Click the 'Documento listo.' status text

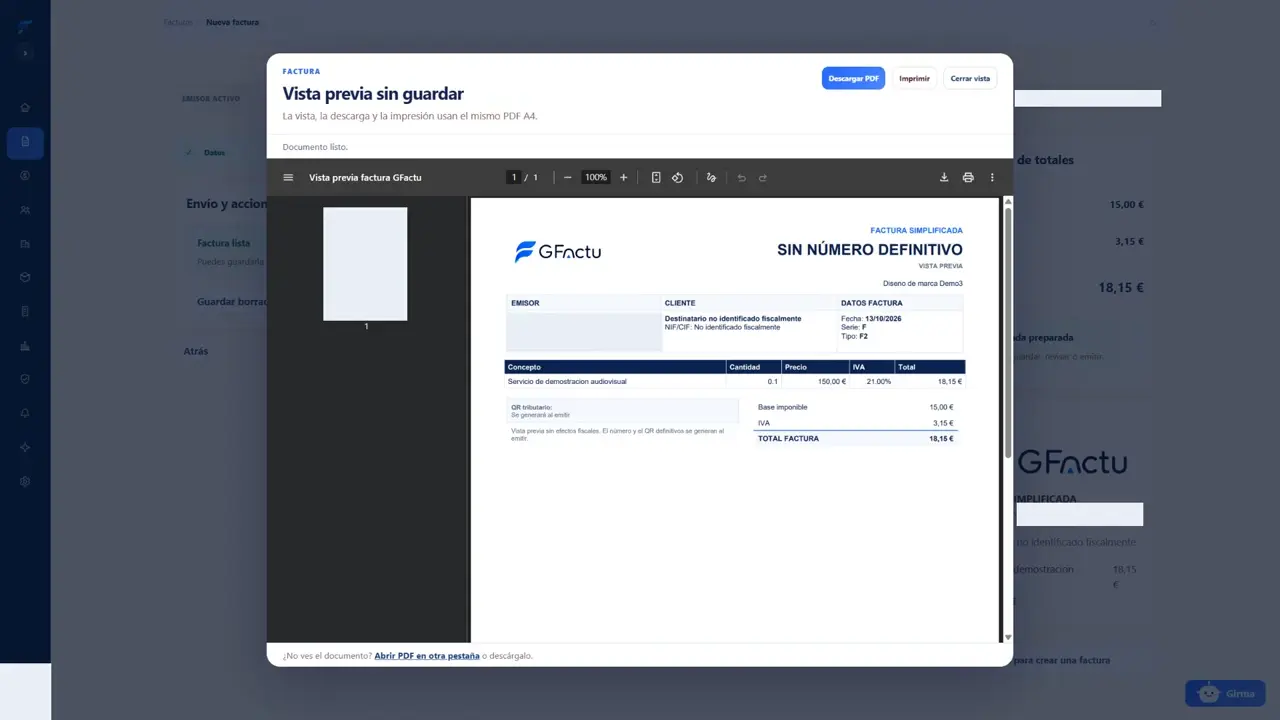point(315,147)
